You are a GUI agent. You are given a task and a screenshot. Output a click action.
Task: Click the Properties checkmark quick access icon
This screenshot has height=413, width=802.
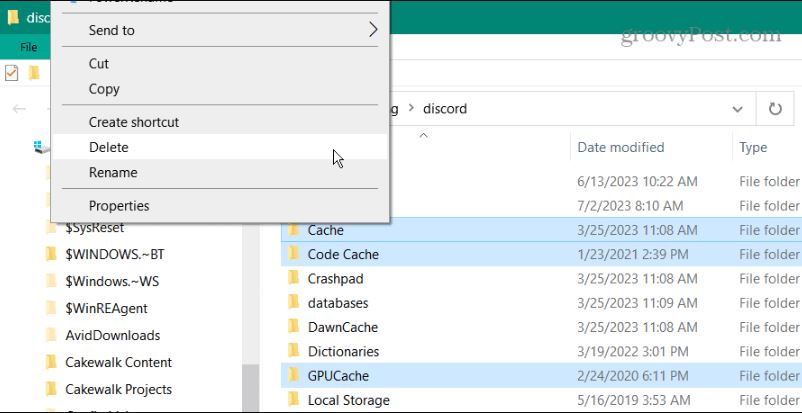point(11,73)
